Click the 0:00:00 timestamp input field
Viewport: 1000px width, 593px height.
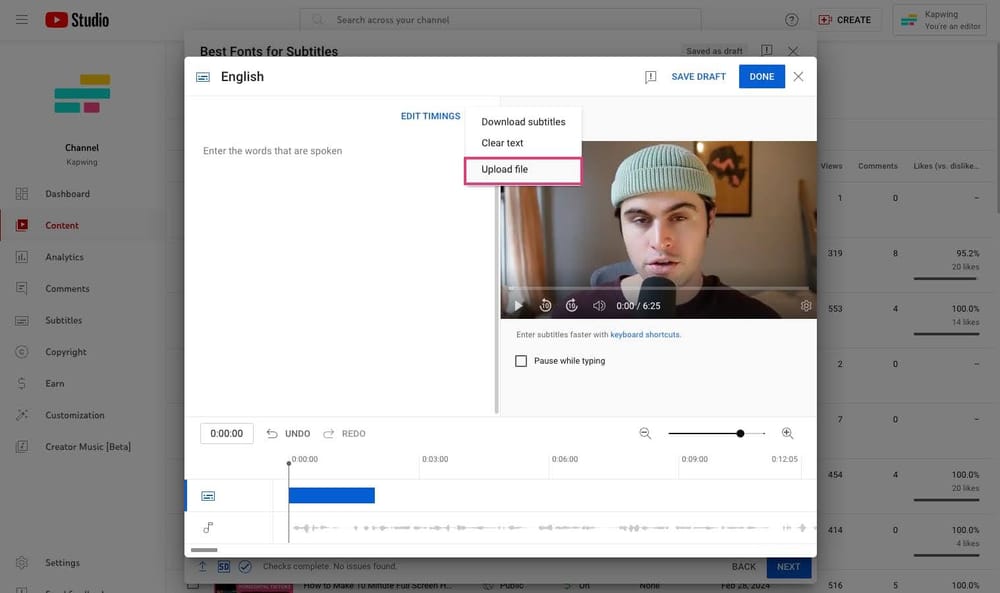click(226, 433)
